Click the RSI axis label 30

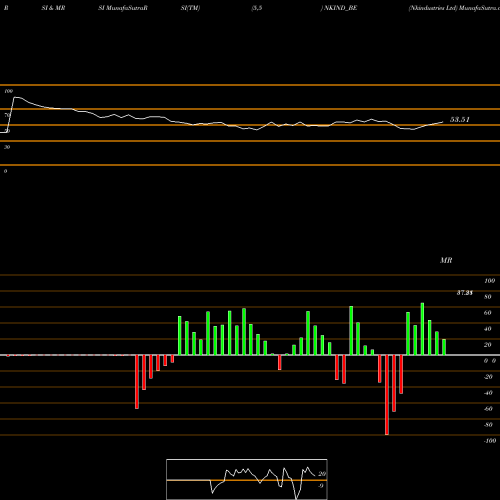pyautogui.click(x=7, y=147)
